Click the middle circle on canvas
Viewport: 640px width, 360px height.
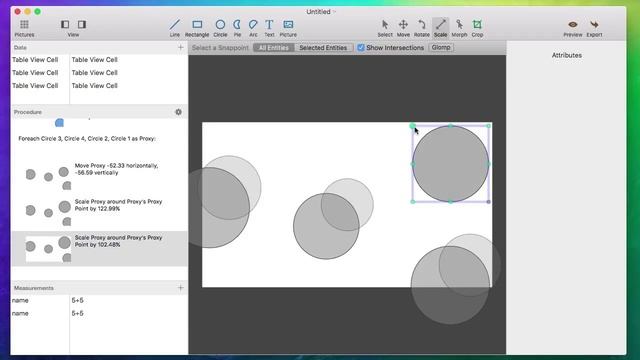pyautogui.click(x=326, y=226)
